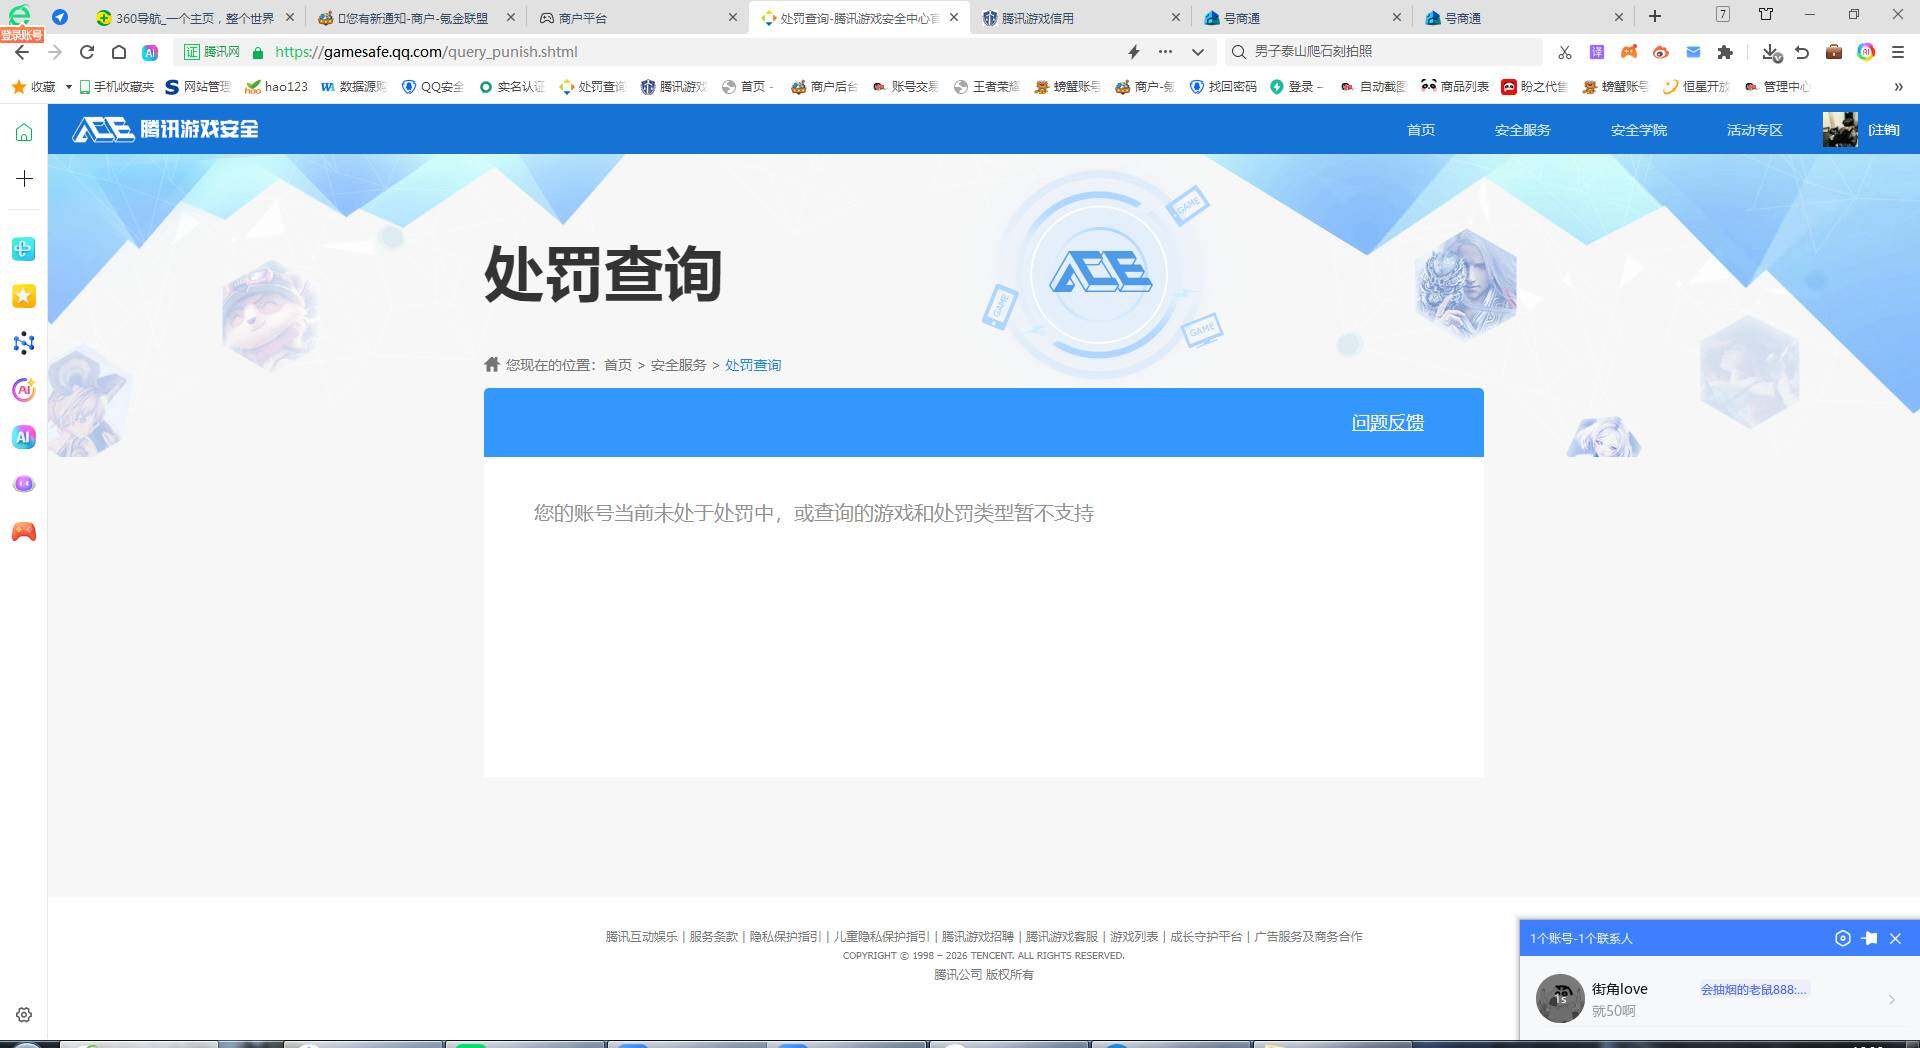The height and width of the screenshot is (1048, 1920).
Task: Open the settings gear at sidebar bottom
Action: click(x=23, y=1014)
